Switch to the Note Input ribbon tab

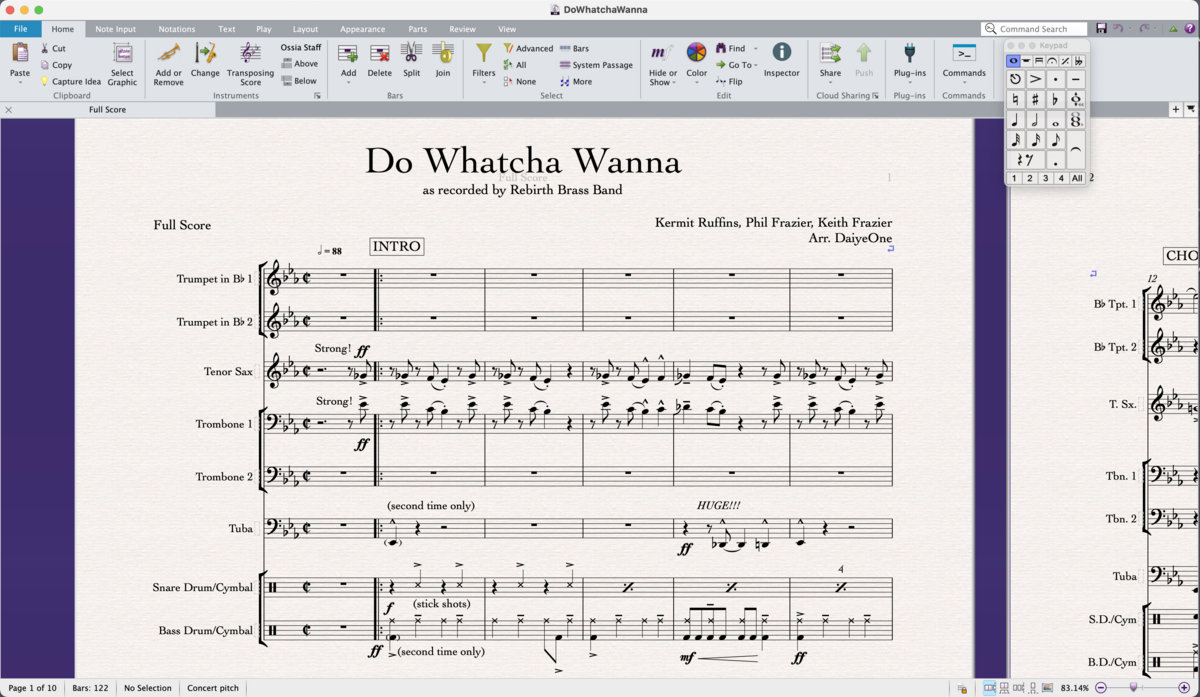point(115,29)
